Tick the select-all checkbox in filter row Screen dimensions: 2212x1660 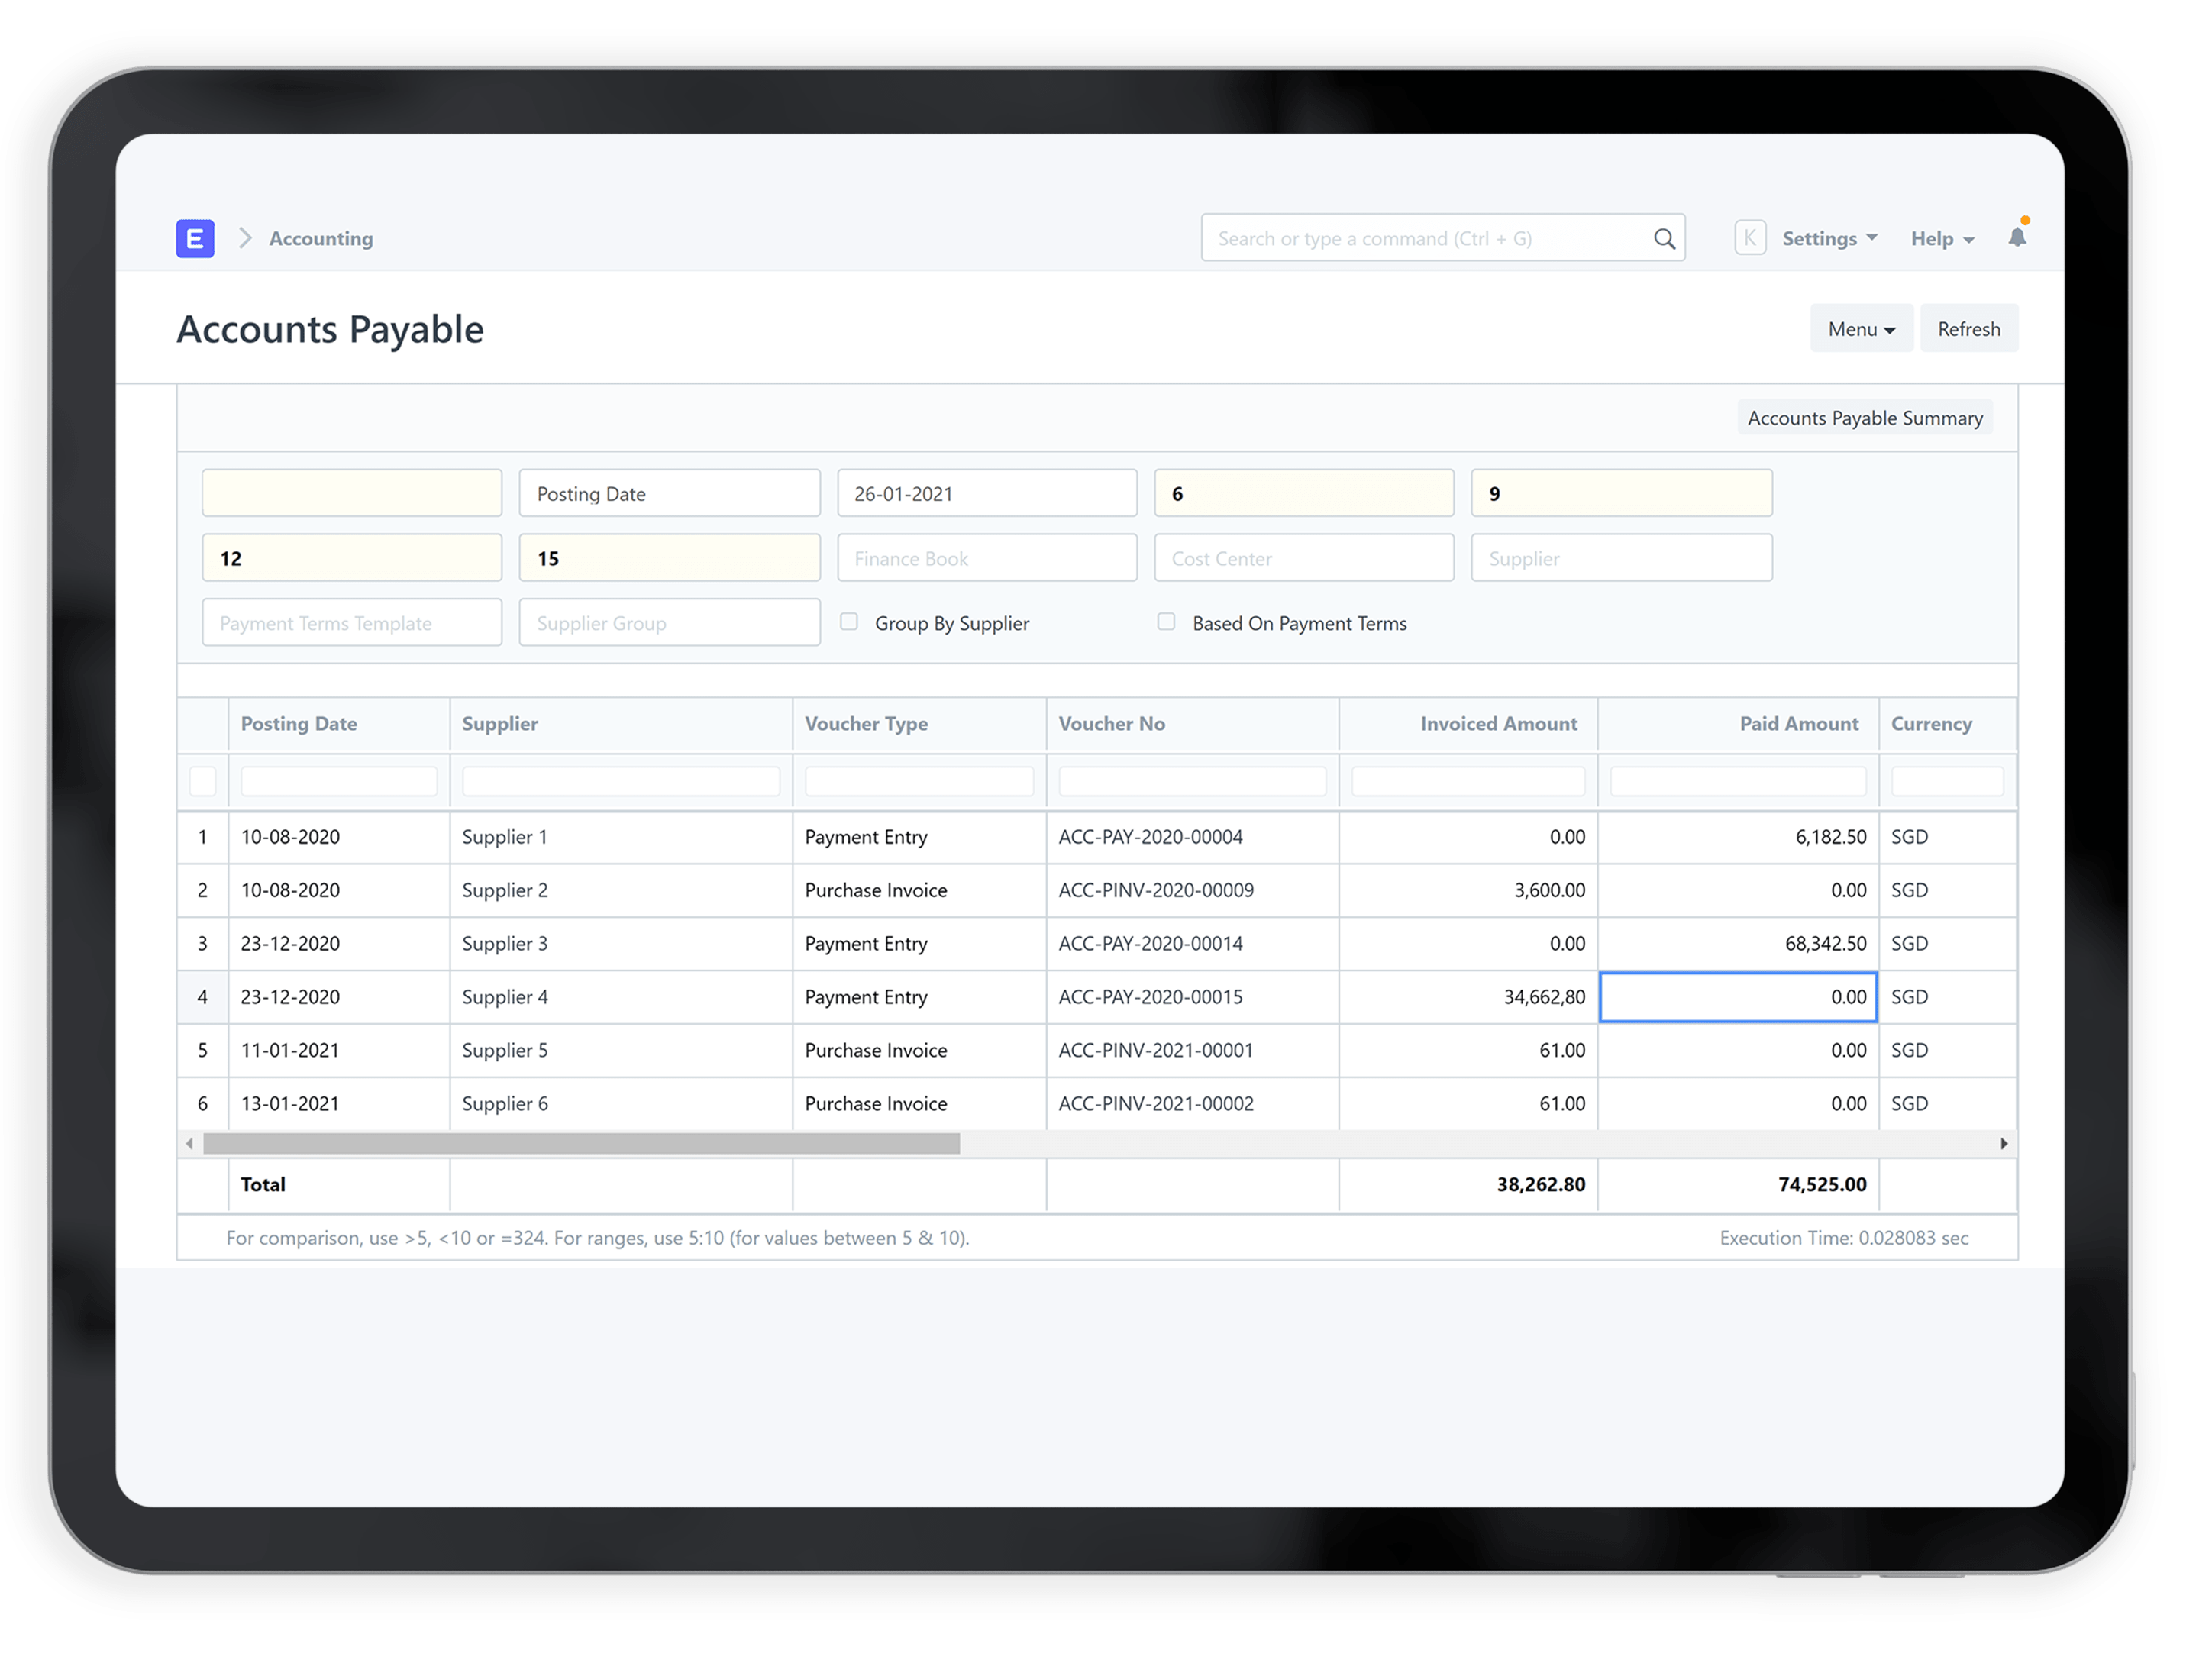(x=203, y=781)
